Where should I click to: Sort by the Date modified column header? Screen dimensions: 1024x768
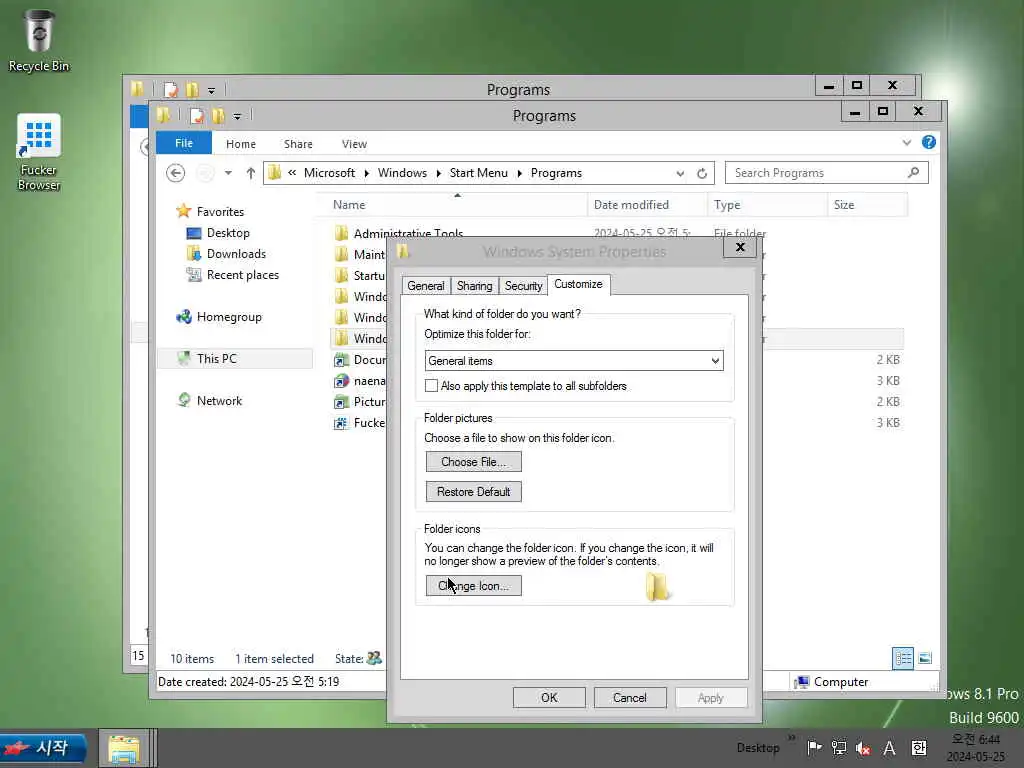(647, 205)
